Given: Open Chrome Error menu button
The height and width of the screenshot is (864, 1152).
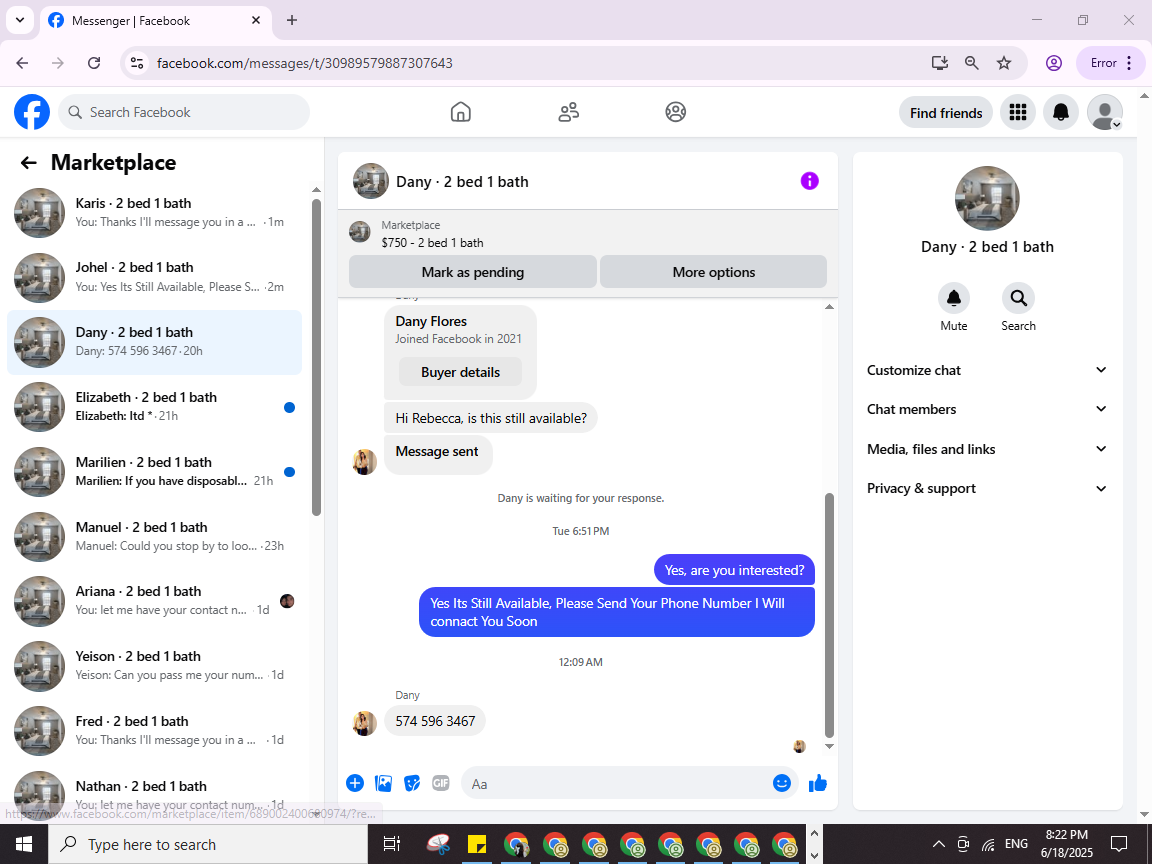Looking at the screenshot, I should (x=1110, y=63).
